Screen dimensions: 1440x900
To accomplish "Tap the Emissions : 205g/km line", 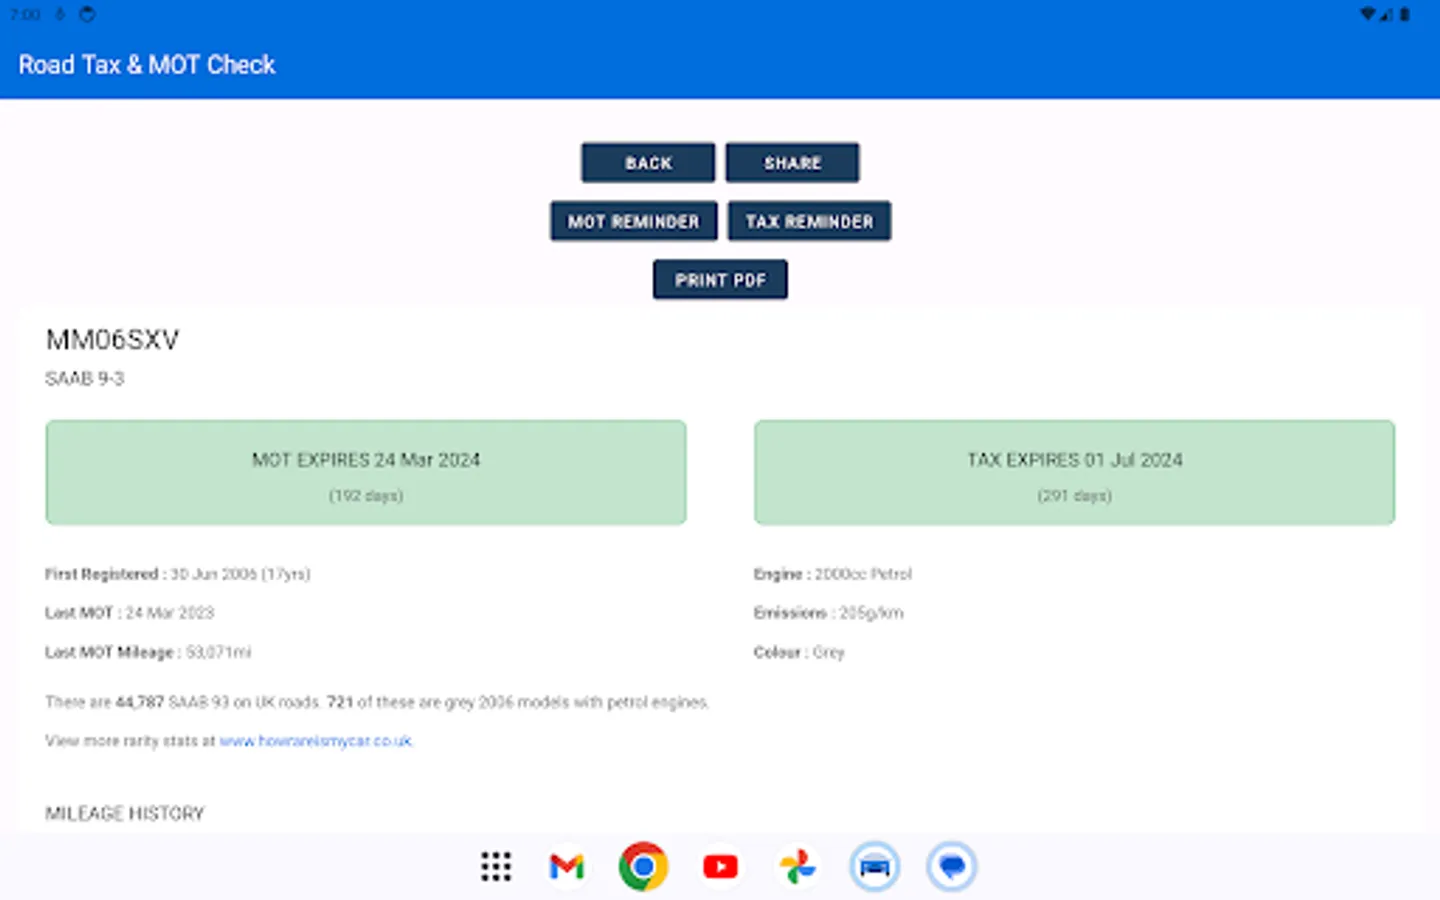I will pos(828,613).
